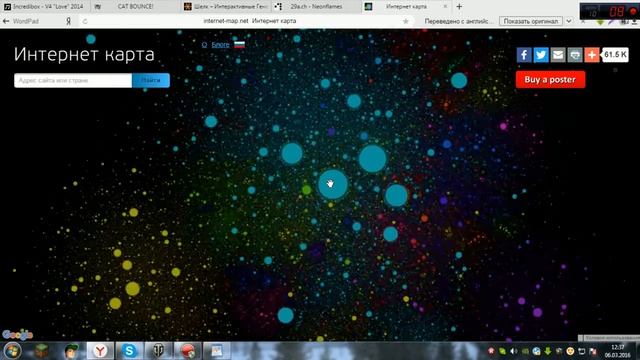Share the map by email icon
Image resolution: width=640 pixels, height=360 pixels.
(558, 55)
